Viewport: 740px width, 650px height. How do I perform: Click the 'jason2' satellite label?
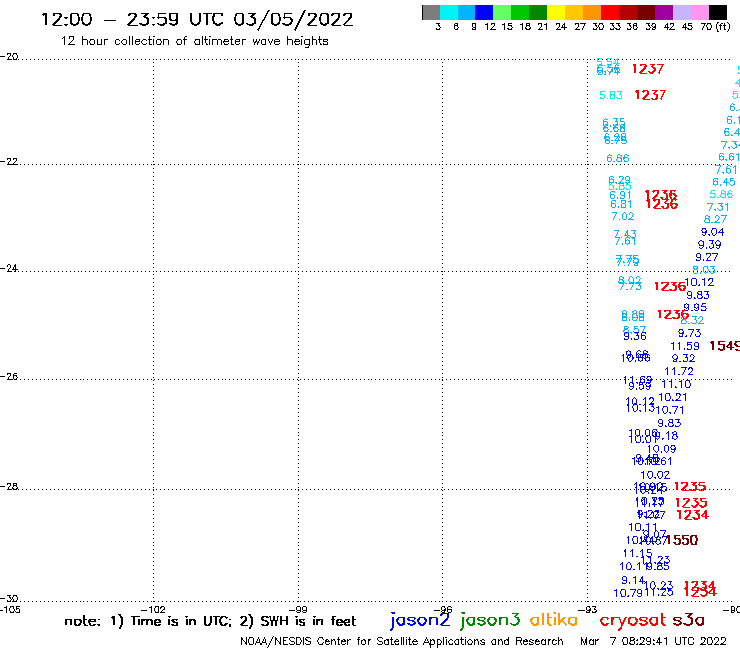420,620
